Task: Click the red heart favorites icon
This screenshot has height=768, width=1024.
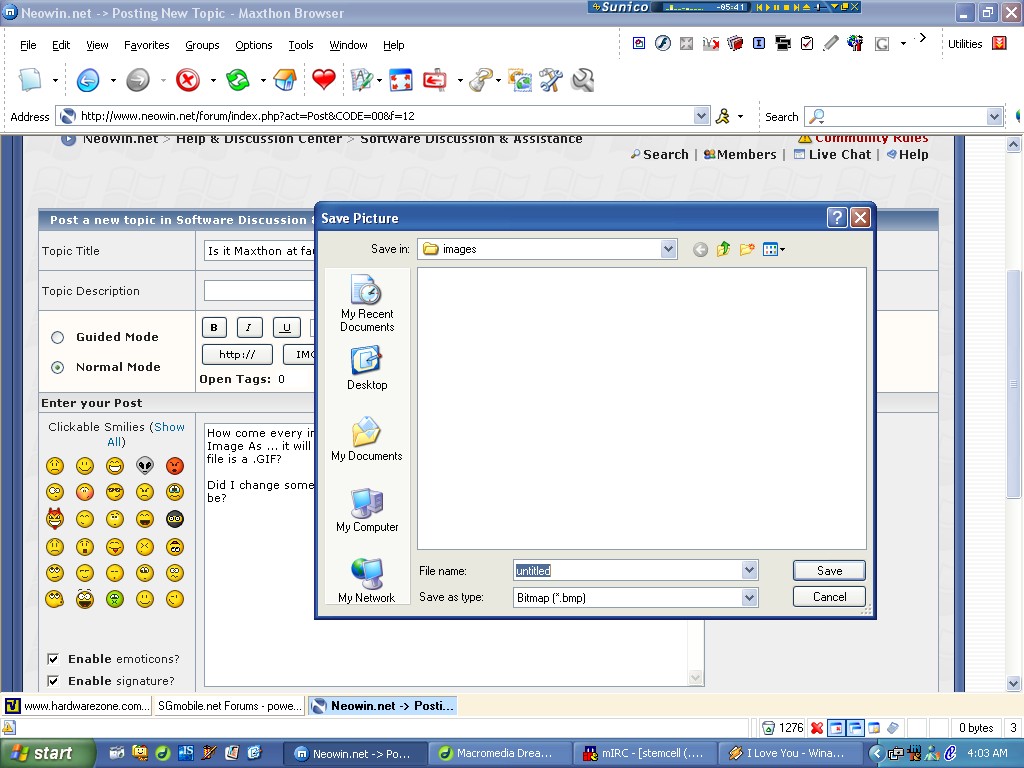Action: pyautogui.click(x=324, y=80)
